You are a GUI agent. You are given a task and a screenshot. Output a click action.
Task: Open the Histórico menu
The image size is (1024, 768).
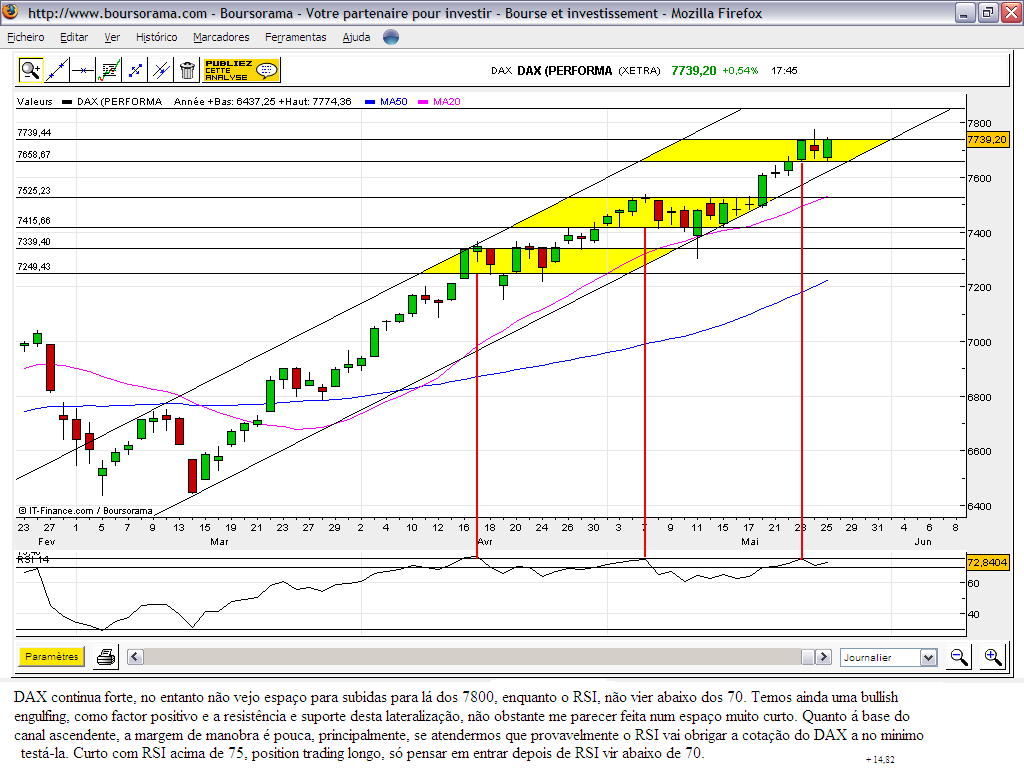coord(157,37)
